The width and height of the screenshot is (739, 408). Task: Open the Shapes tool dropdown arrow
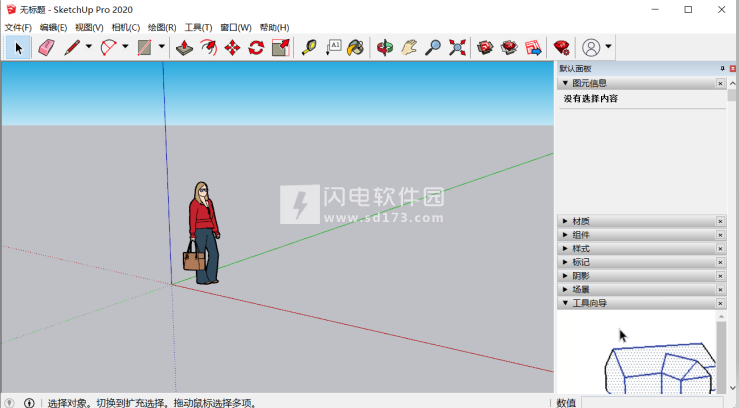pyautogui.click(x=161, y=47)
